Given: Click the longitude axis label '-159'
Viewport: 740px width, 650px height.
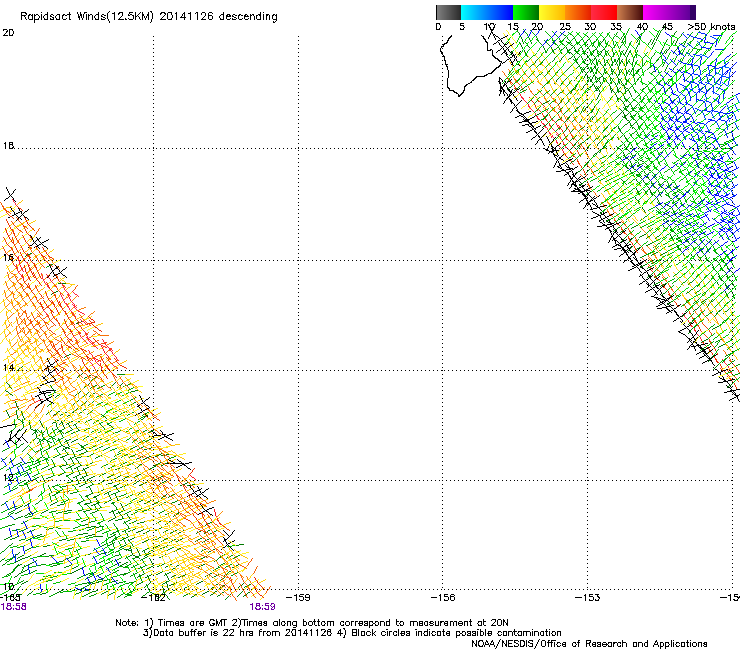Looking at the screenshot, I should point(298,598).
